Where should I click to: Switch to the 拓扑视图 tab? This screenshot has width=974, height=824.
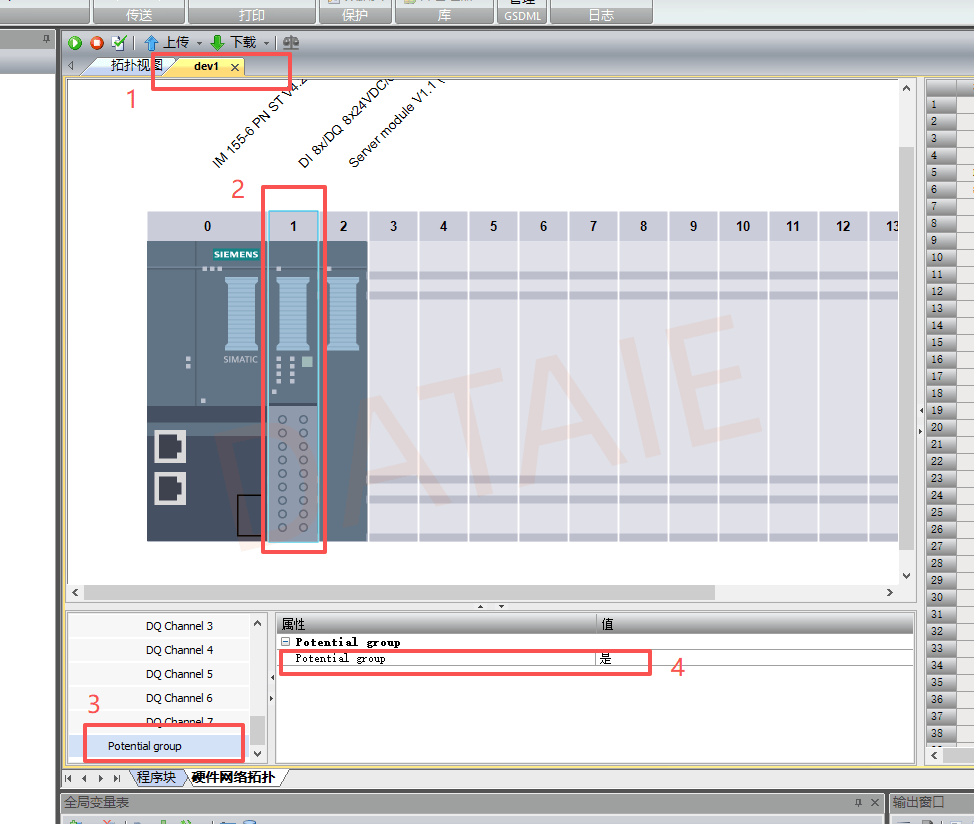(134, 65)
